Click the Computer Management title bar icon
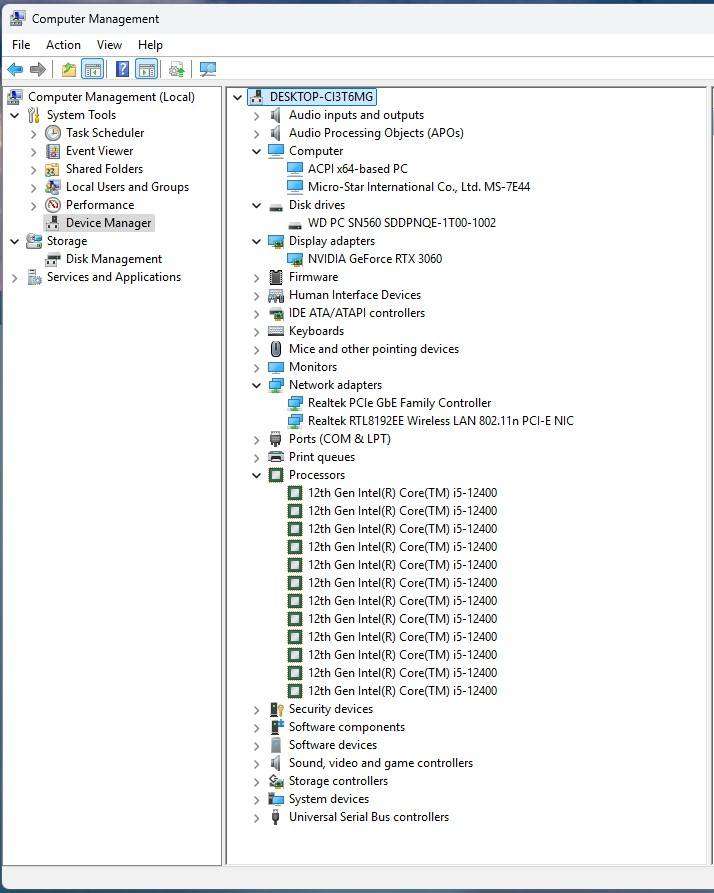This screenshot has width=714, height=893. pos(17,18)
